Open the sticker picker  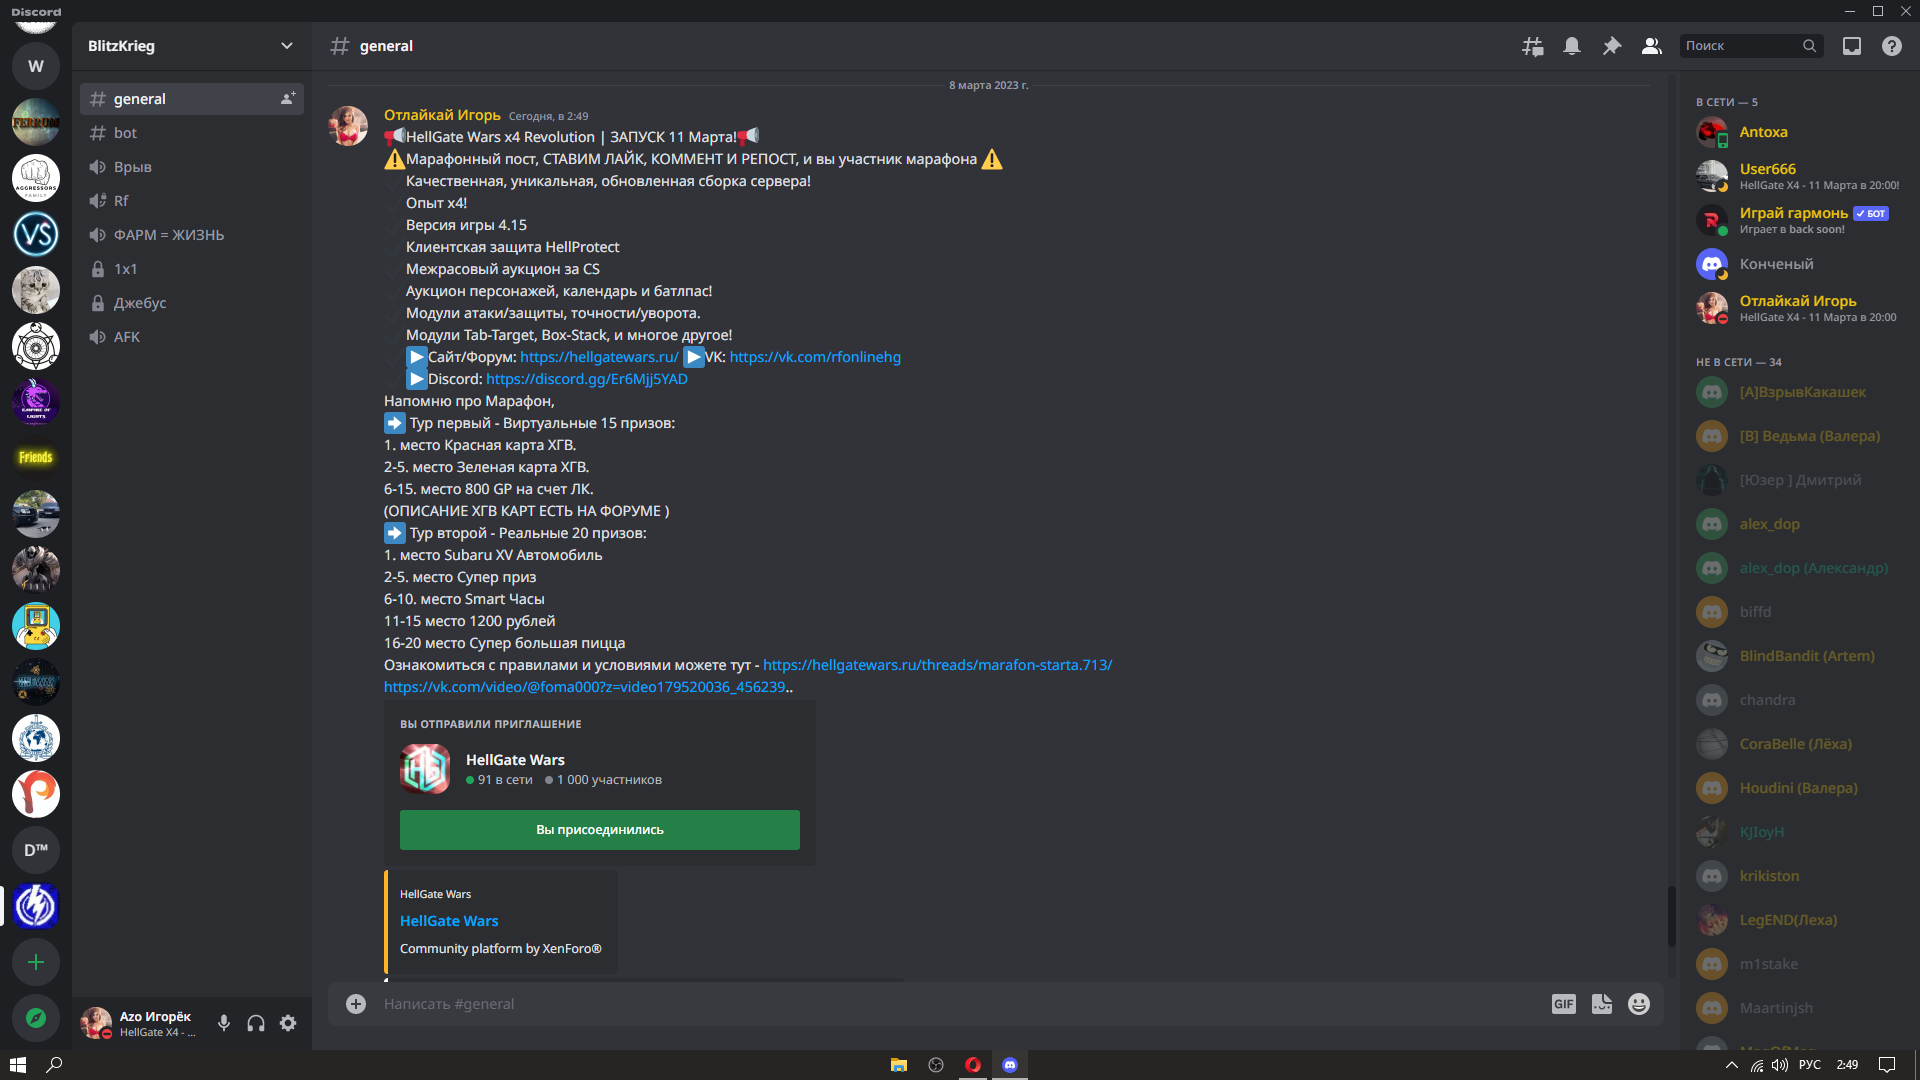click(1602, 1004)
